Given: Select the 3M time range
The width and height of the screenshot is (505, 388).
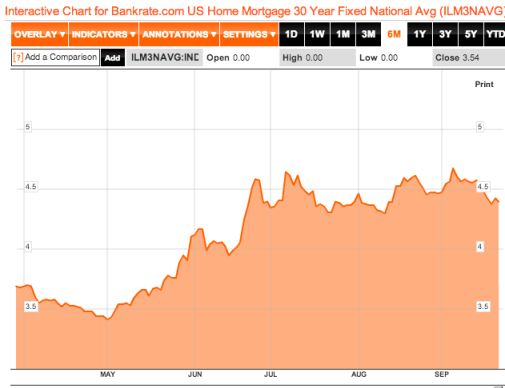Looking at the screenshot, I should click(x=368, y=34).
